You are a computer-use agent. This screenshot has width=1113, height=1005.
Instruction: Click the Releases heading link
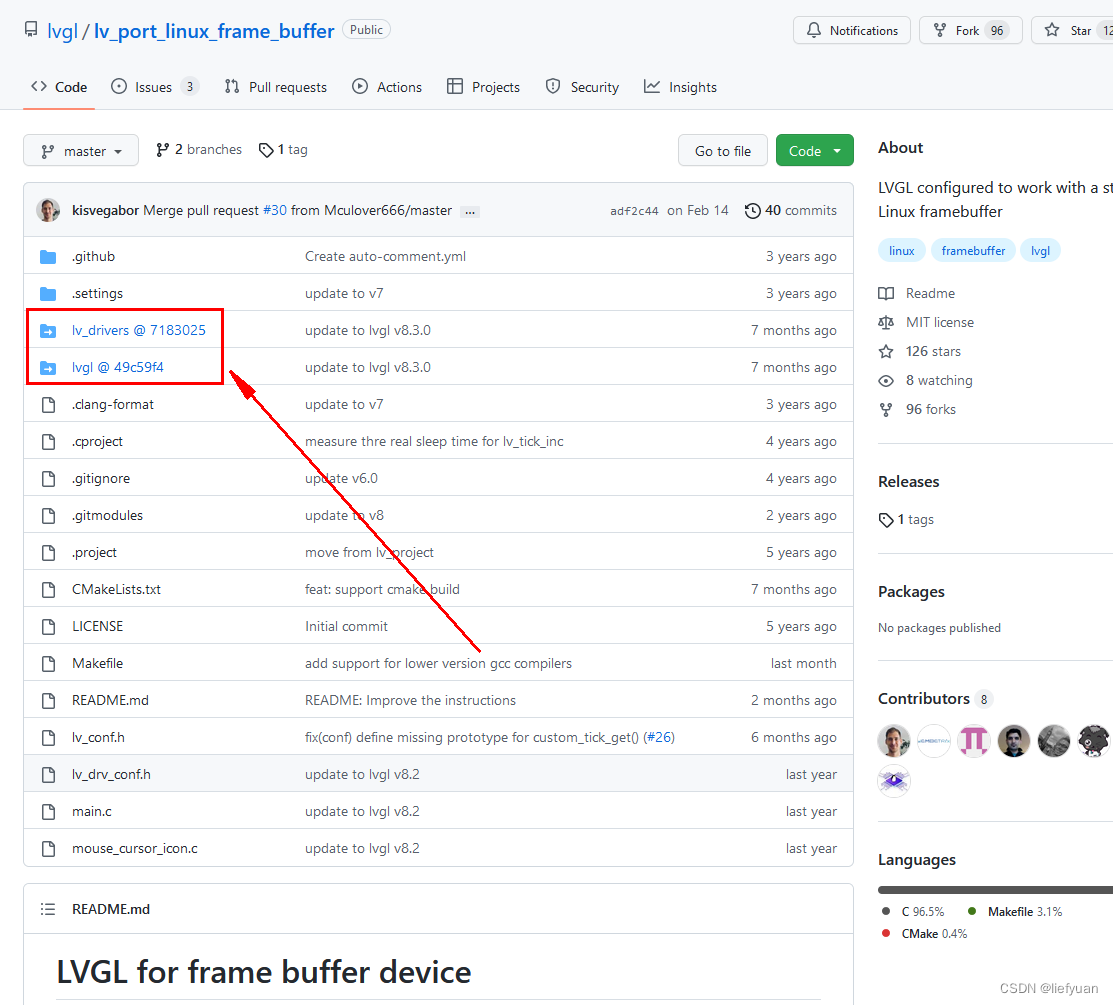[909, 482]
